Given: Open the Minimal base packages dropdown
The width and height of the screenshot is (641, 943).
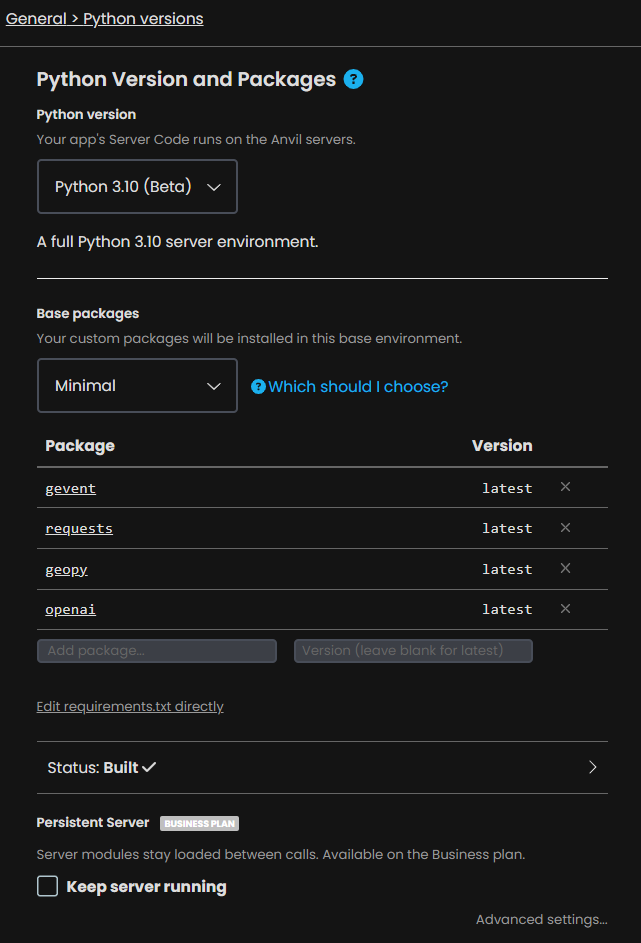Looking at the screenshot, I should tap(137, 385).
